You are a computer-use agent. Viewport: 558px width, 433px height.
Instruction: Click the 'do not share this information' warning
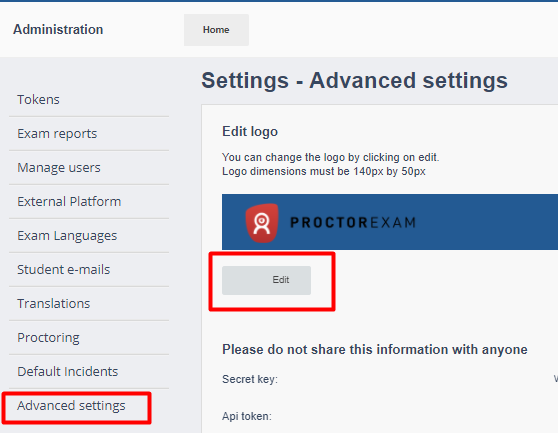coord(375,350)
